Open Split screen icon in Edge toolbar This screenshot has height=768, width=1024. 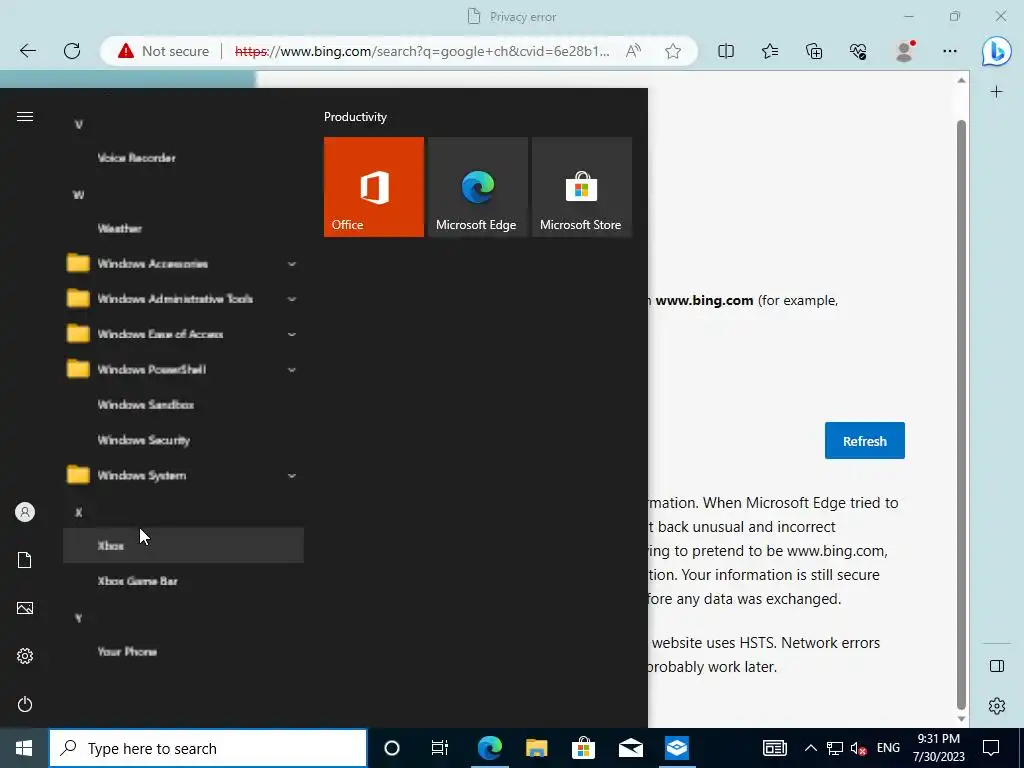(x=726, y=51)
